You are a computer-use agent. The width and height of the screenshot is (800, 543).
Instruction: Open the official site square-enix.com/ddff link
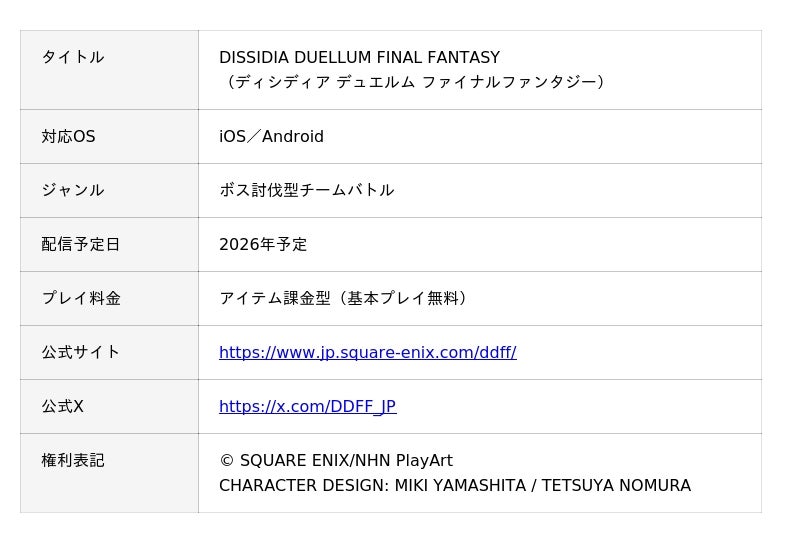367,352
